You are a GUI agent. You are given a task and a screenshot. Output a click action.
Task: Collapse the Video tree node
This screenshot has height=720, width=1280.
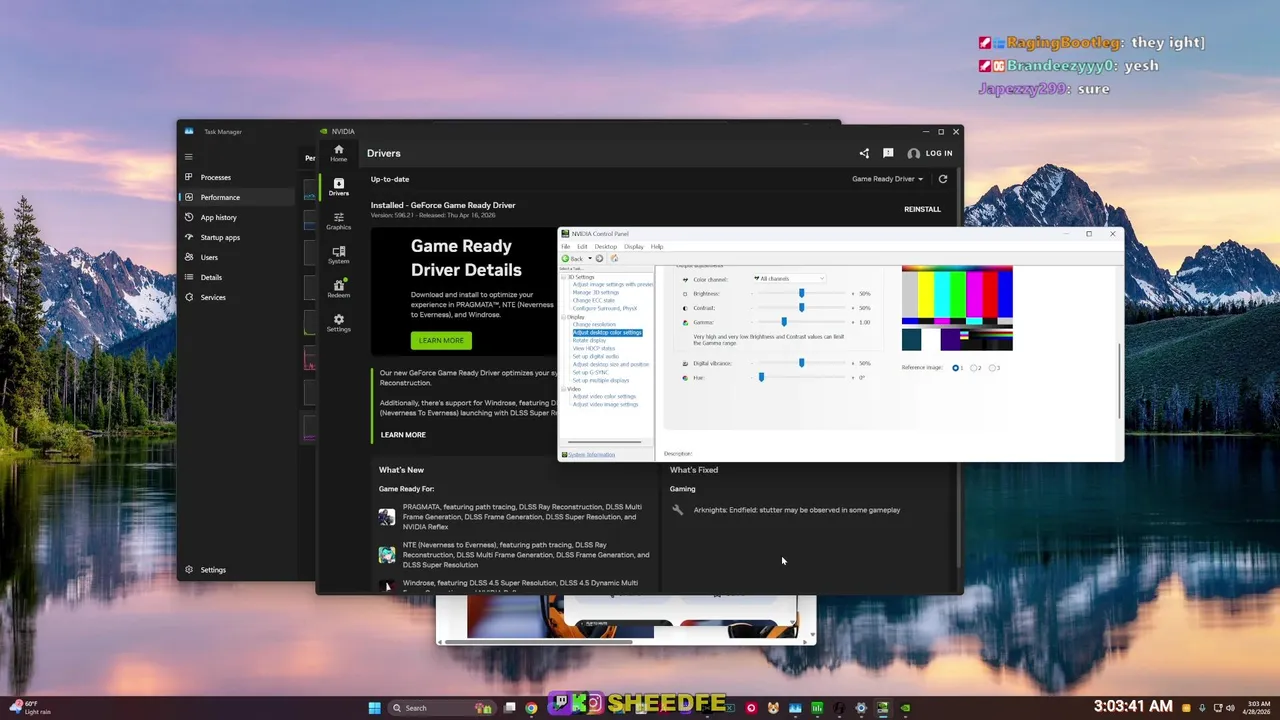click(x=563, y=389)
